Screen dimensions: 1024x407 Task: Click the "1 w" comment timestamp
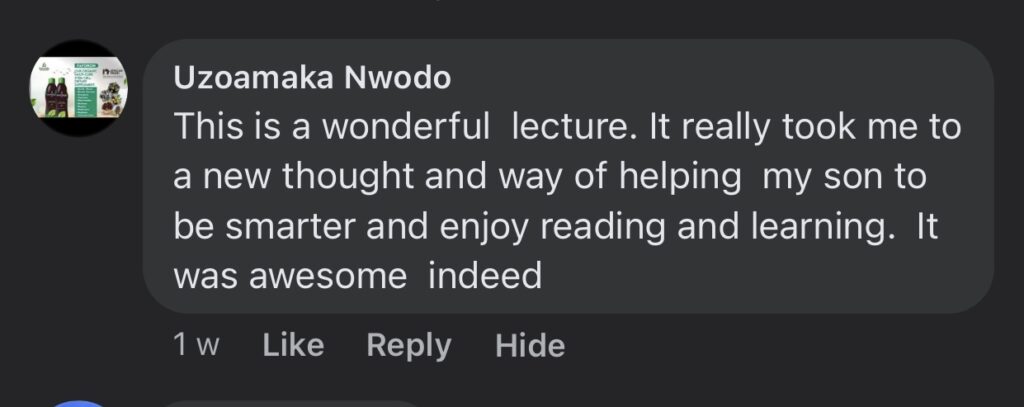pyautogui.click(x=196, y=346)
